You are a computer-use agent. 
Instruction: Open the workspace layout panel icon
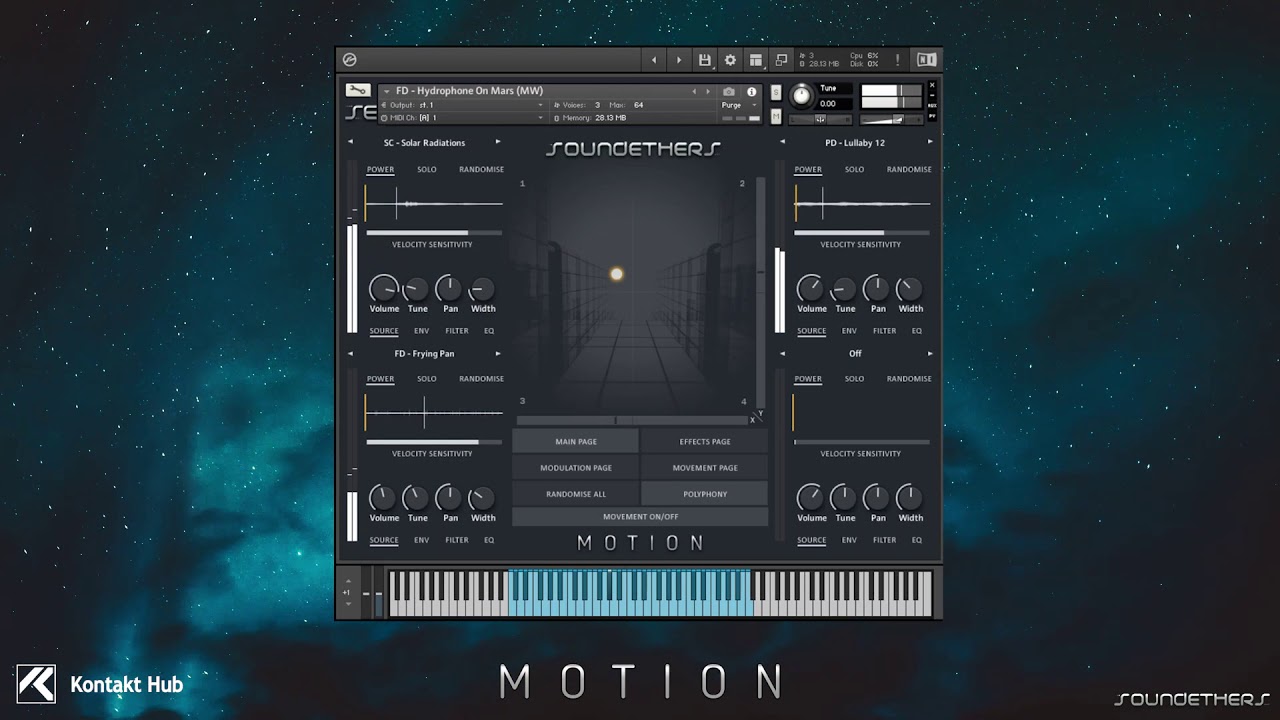(756, 60)
